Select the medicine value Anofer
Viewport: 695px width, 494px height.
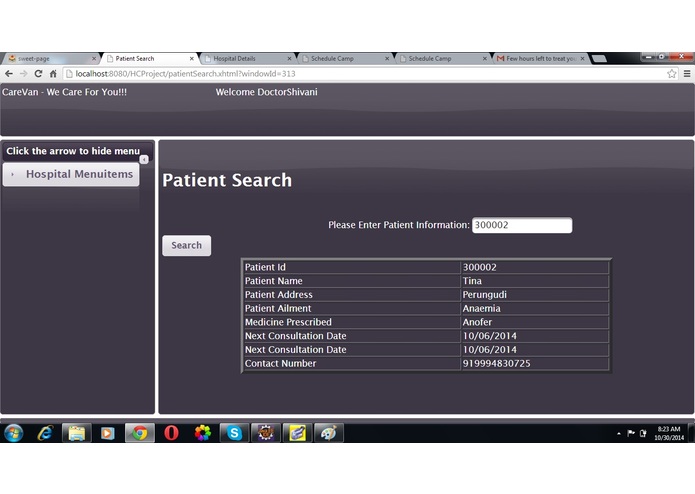477,322
